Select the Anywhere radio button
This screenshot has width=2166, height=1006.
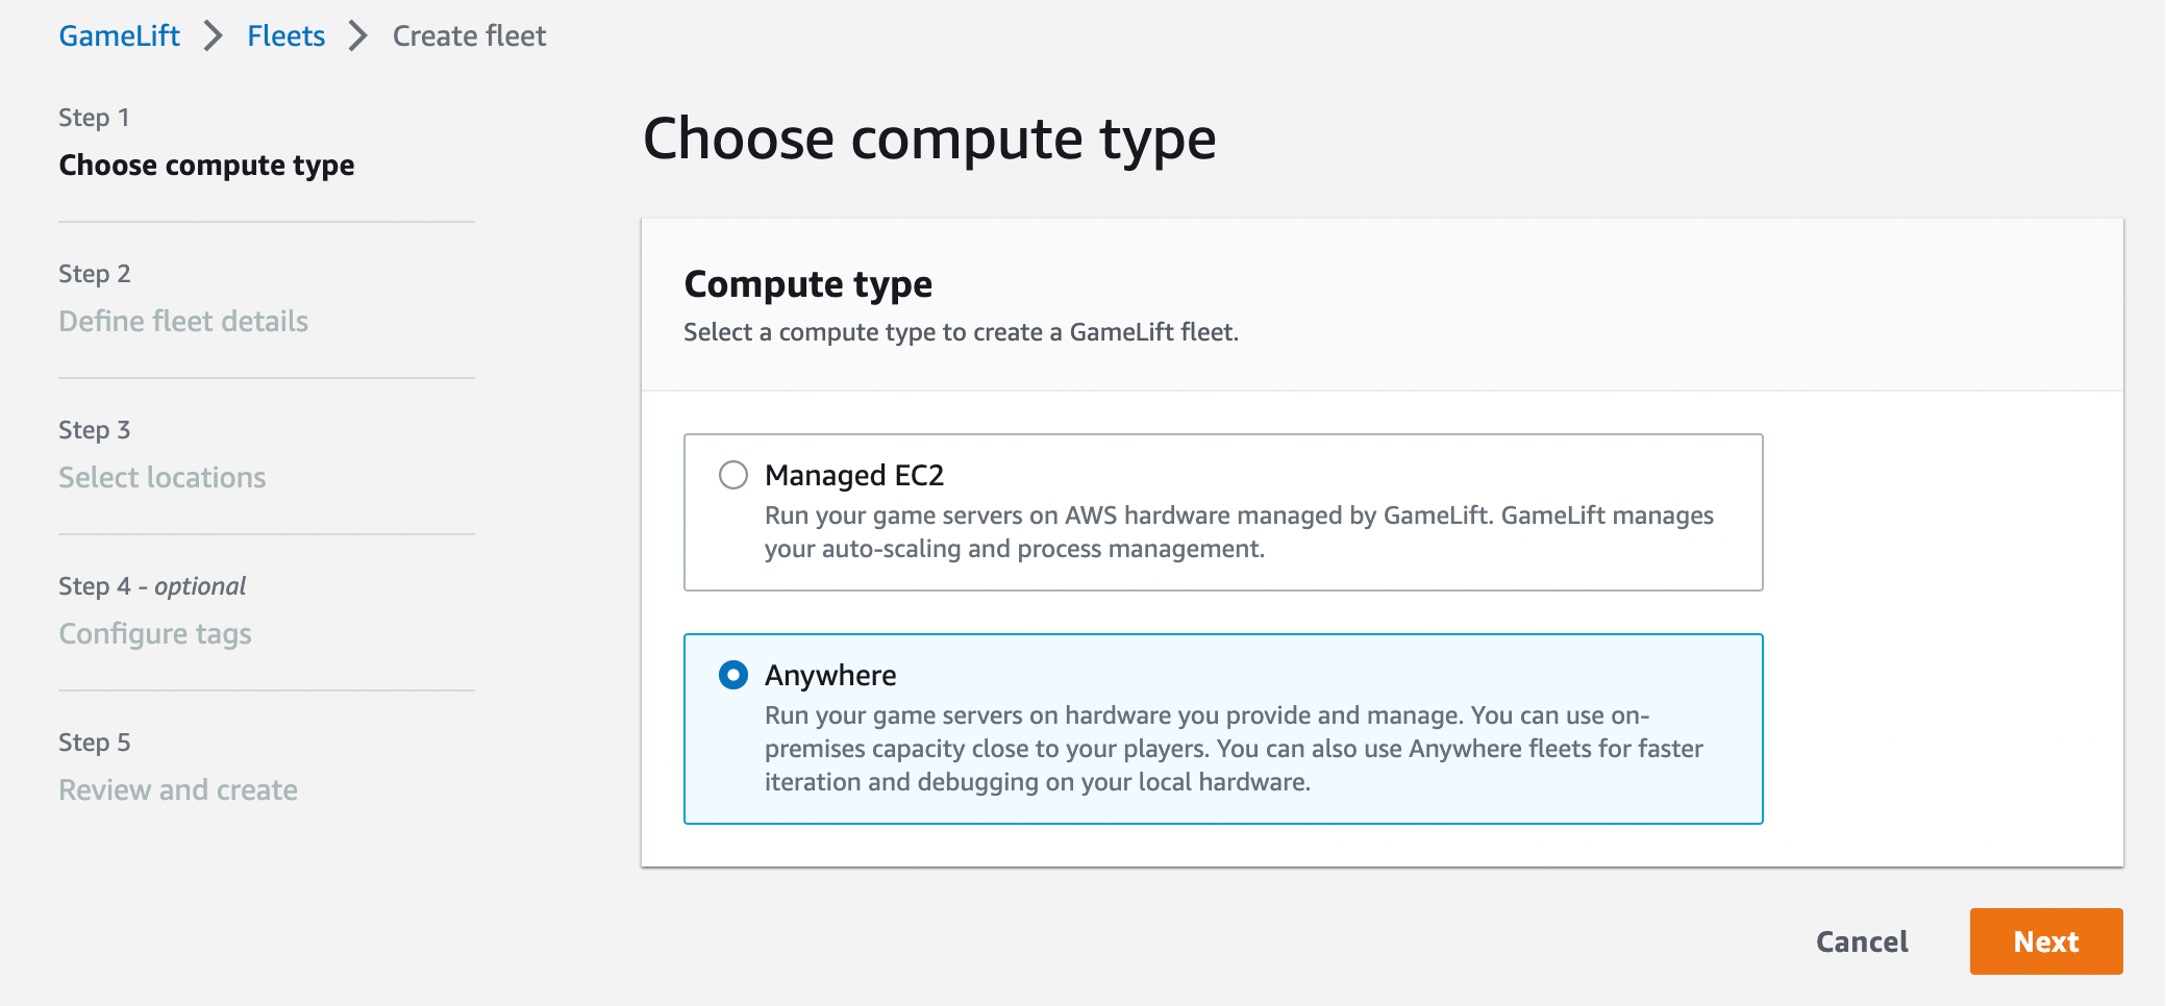[x=733, y=675]
